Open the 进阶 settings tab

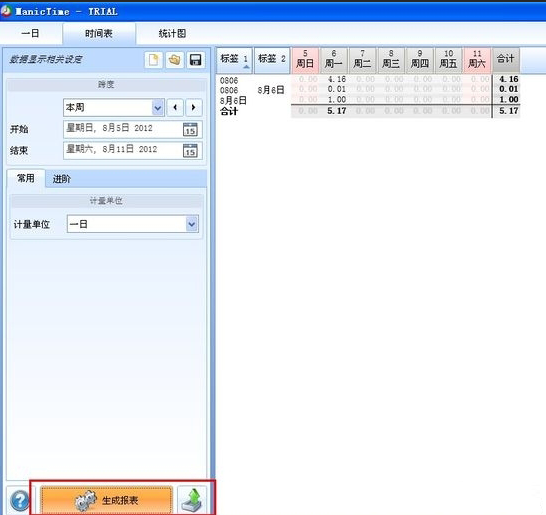click(62, 179)
